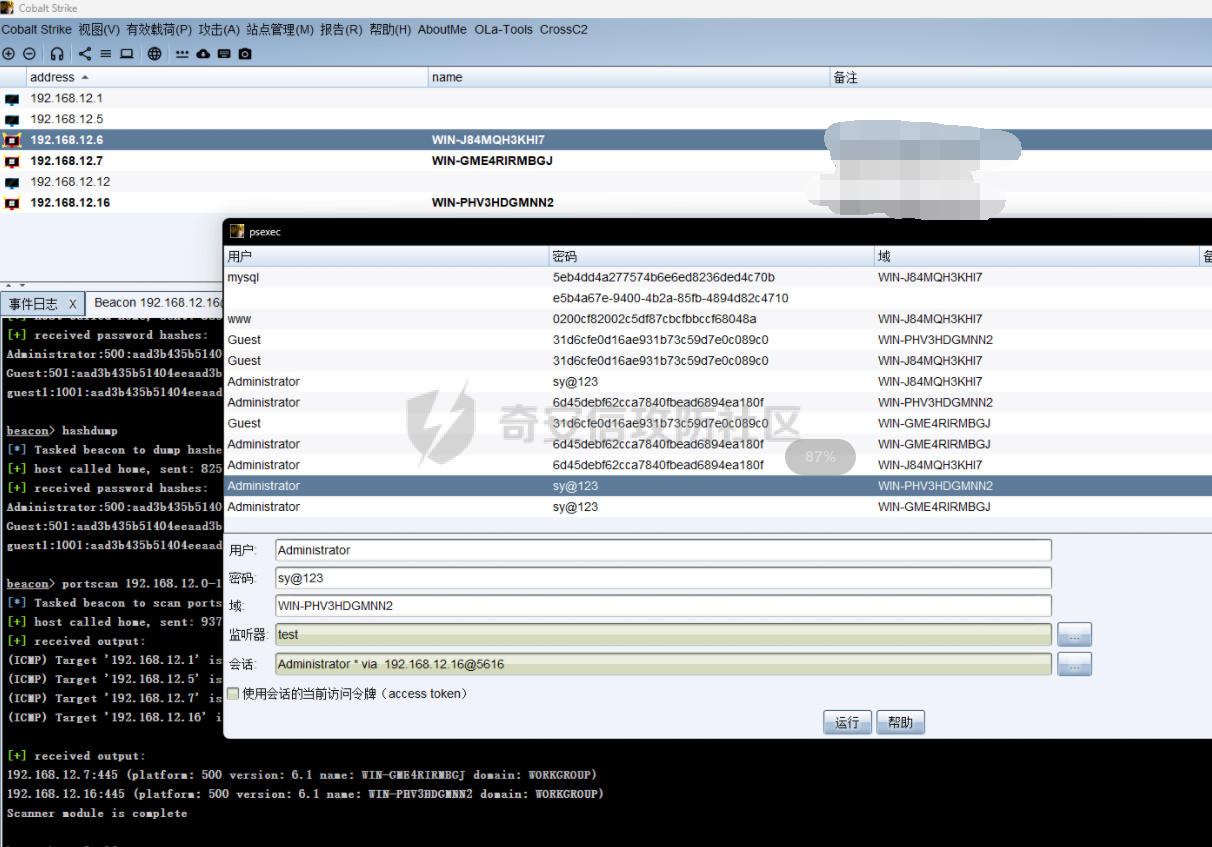Viewport: 1212px width, 847px height.
Task: Select target address 192.168.12.16
Action: [70, 203]
